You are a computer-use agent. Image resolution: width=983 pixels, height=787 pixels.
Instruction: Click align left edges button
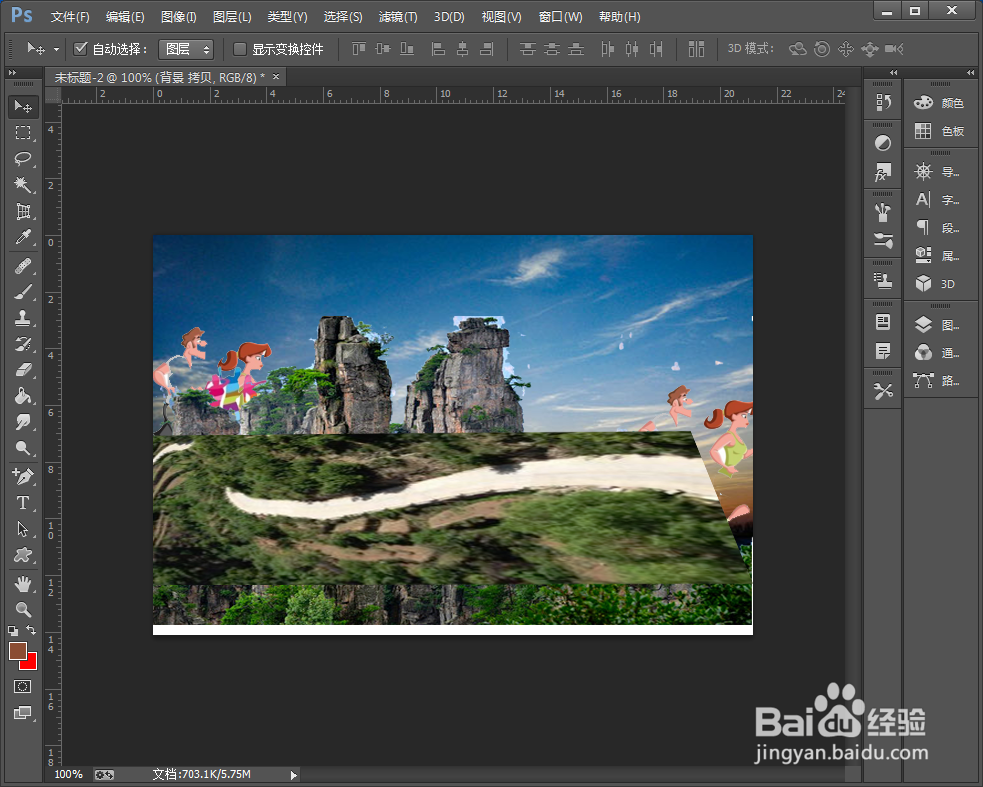(438, 48)
